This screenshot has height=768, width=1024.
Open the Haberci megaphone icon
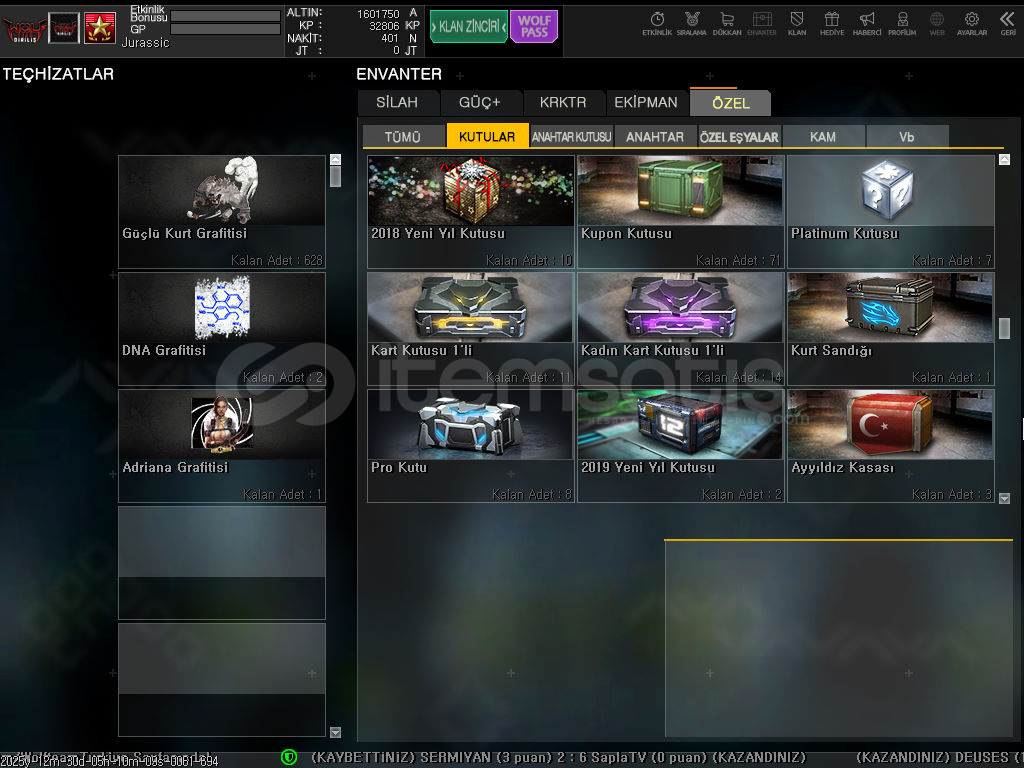pyautogui.click(x=867, y=24)
